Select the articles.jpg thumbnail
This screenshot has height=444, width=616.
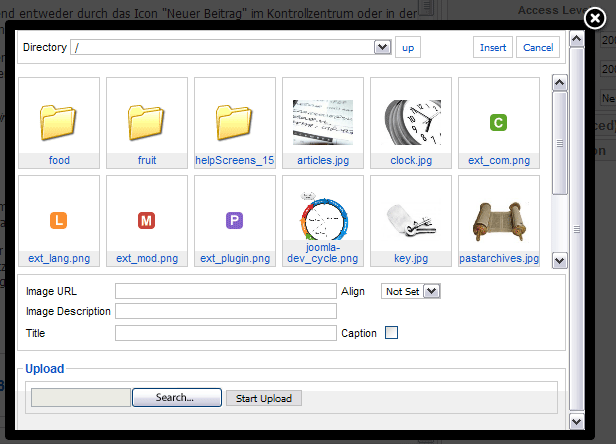pyautogui.click(x=323, y=122)
